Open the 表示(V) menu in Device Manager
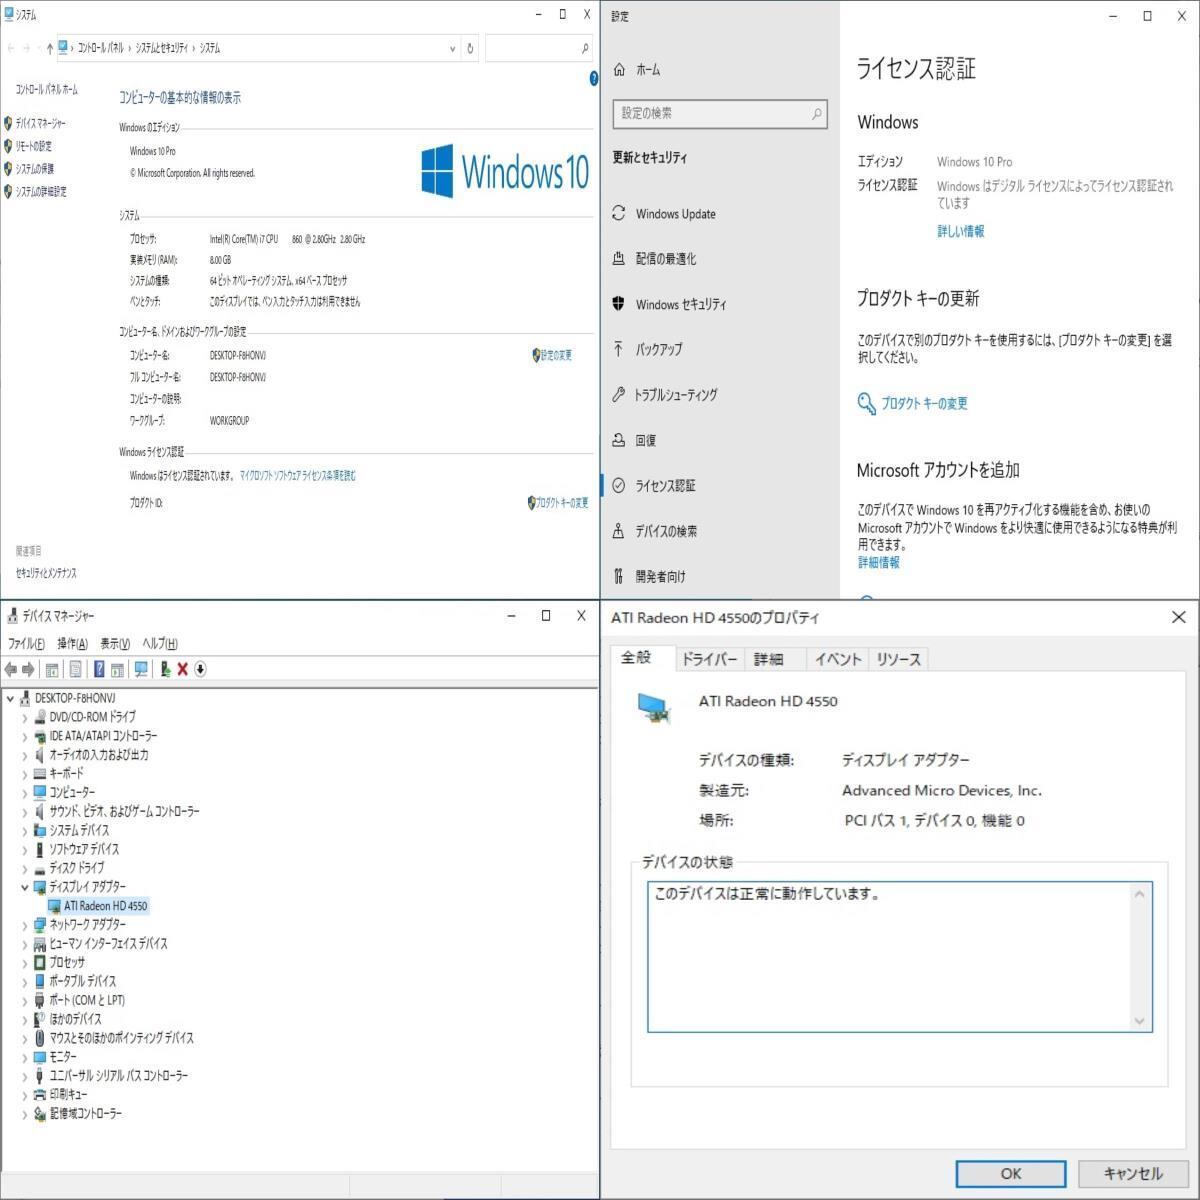Screen dimensions: 1200x1200 pyautogui.click(x=115, y=643)
